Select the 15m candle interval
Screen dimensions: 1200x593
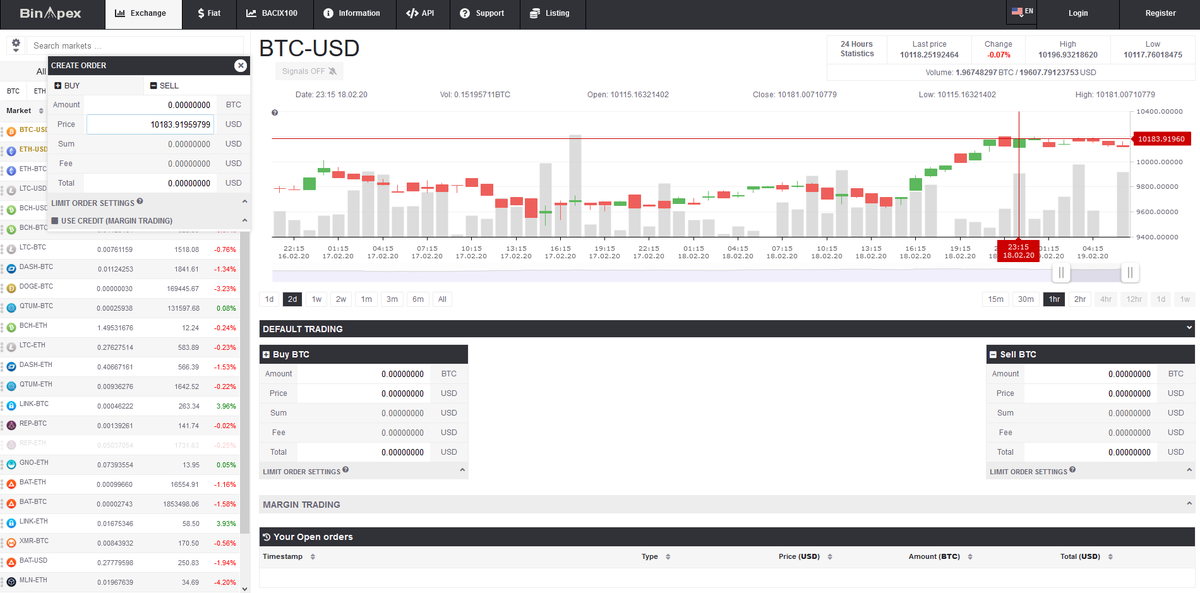pyautogui.click(x=996, y=299)
